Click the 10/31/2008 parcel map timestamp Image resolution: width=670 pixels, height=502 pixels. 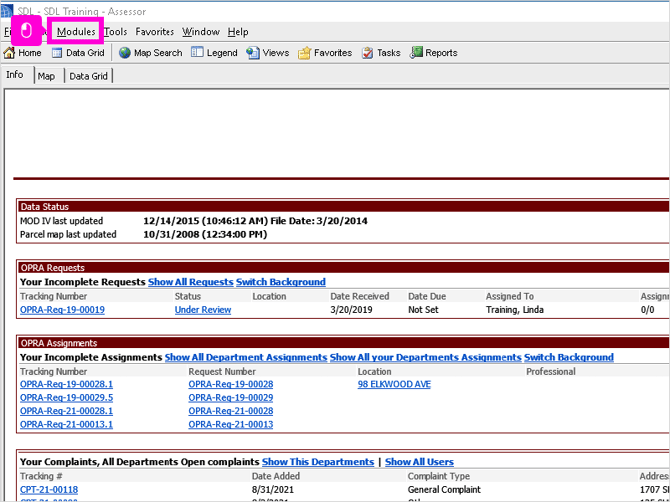(x=205, y=235)
